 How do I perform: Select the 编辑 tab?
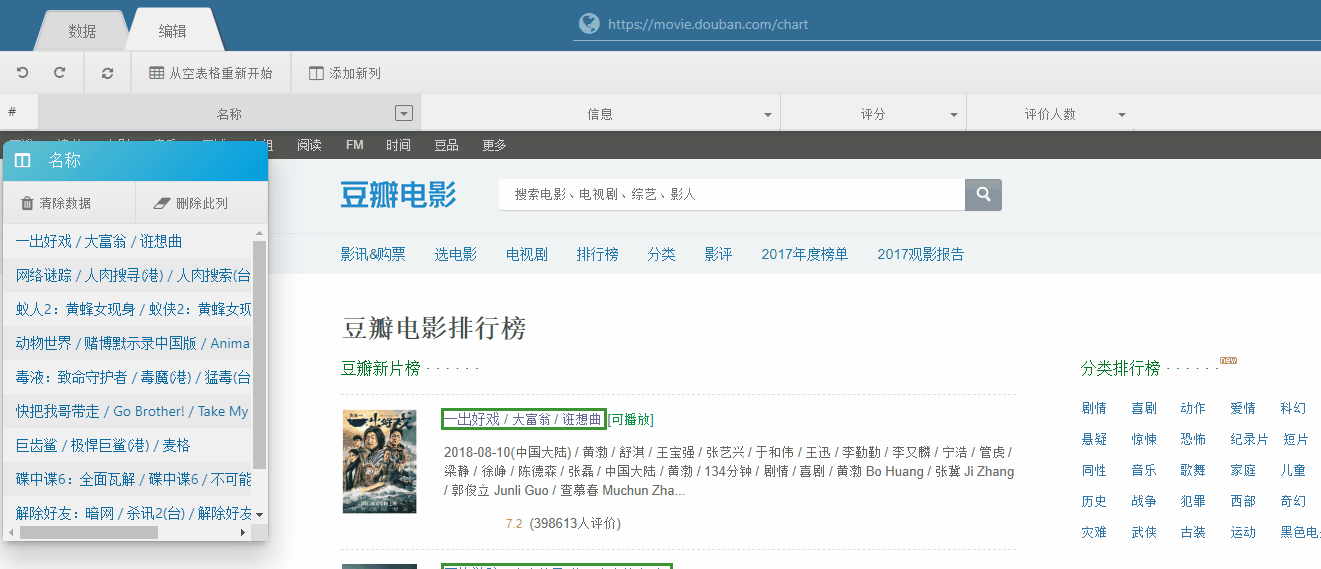click(x=172, y=31)
